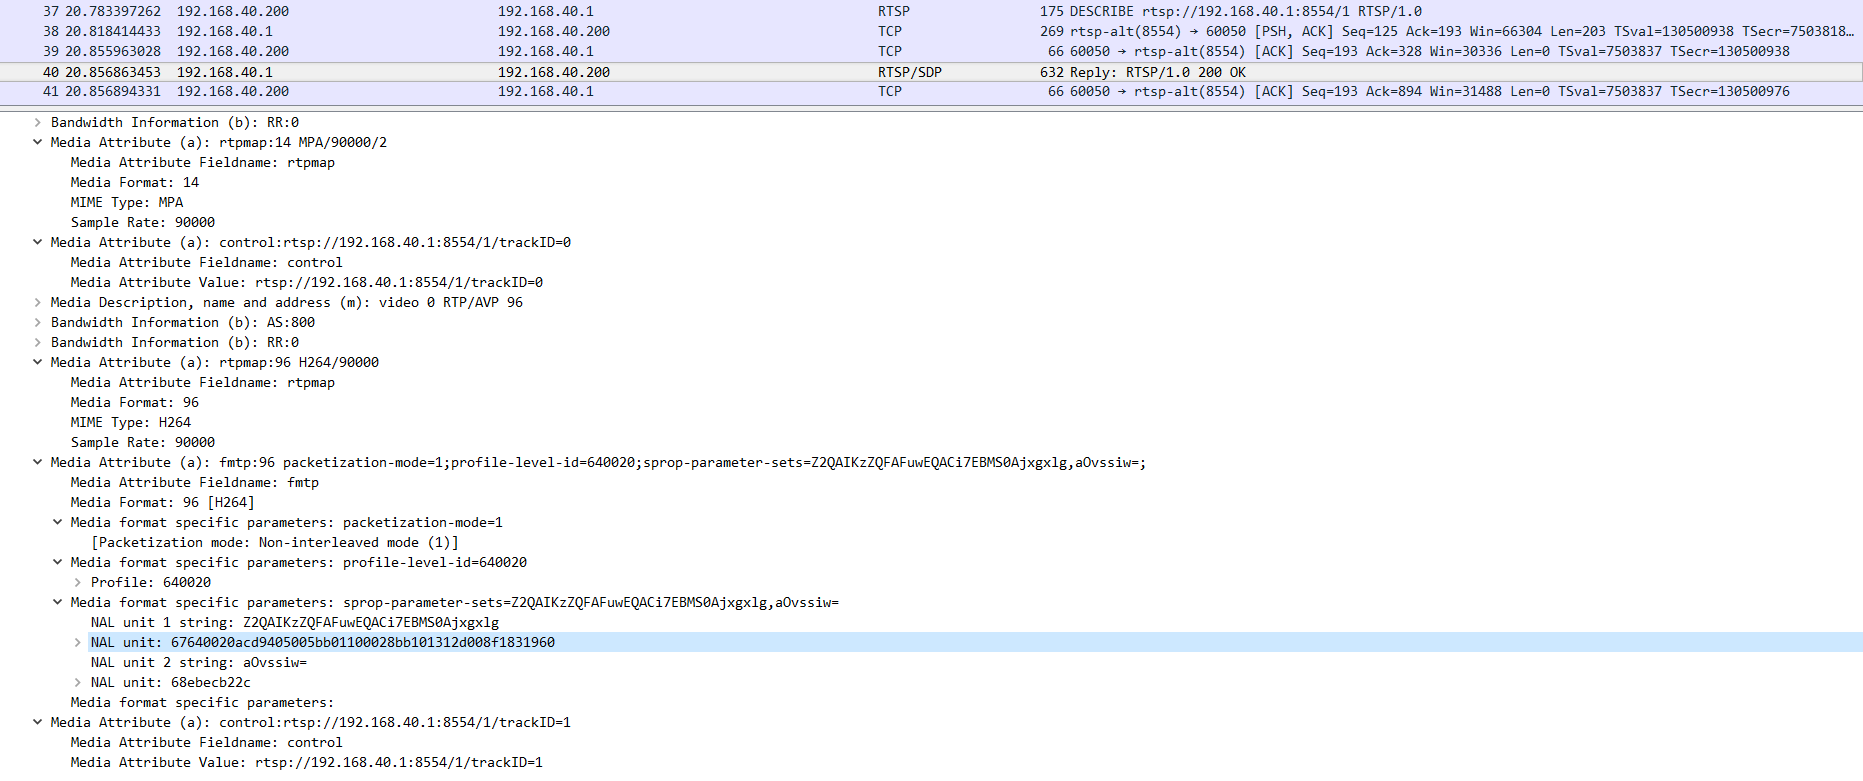Click RTSP protocol cell of packet 37
Image resolution: width=1863 pixels, height=781 pixels.
[894, 11]
